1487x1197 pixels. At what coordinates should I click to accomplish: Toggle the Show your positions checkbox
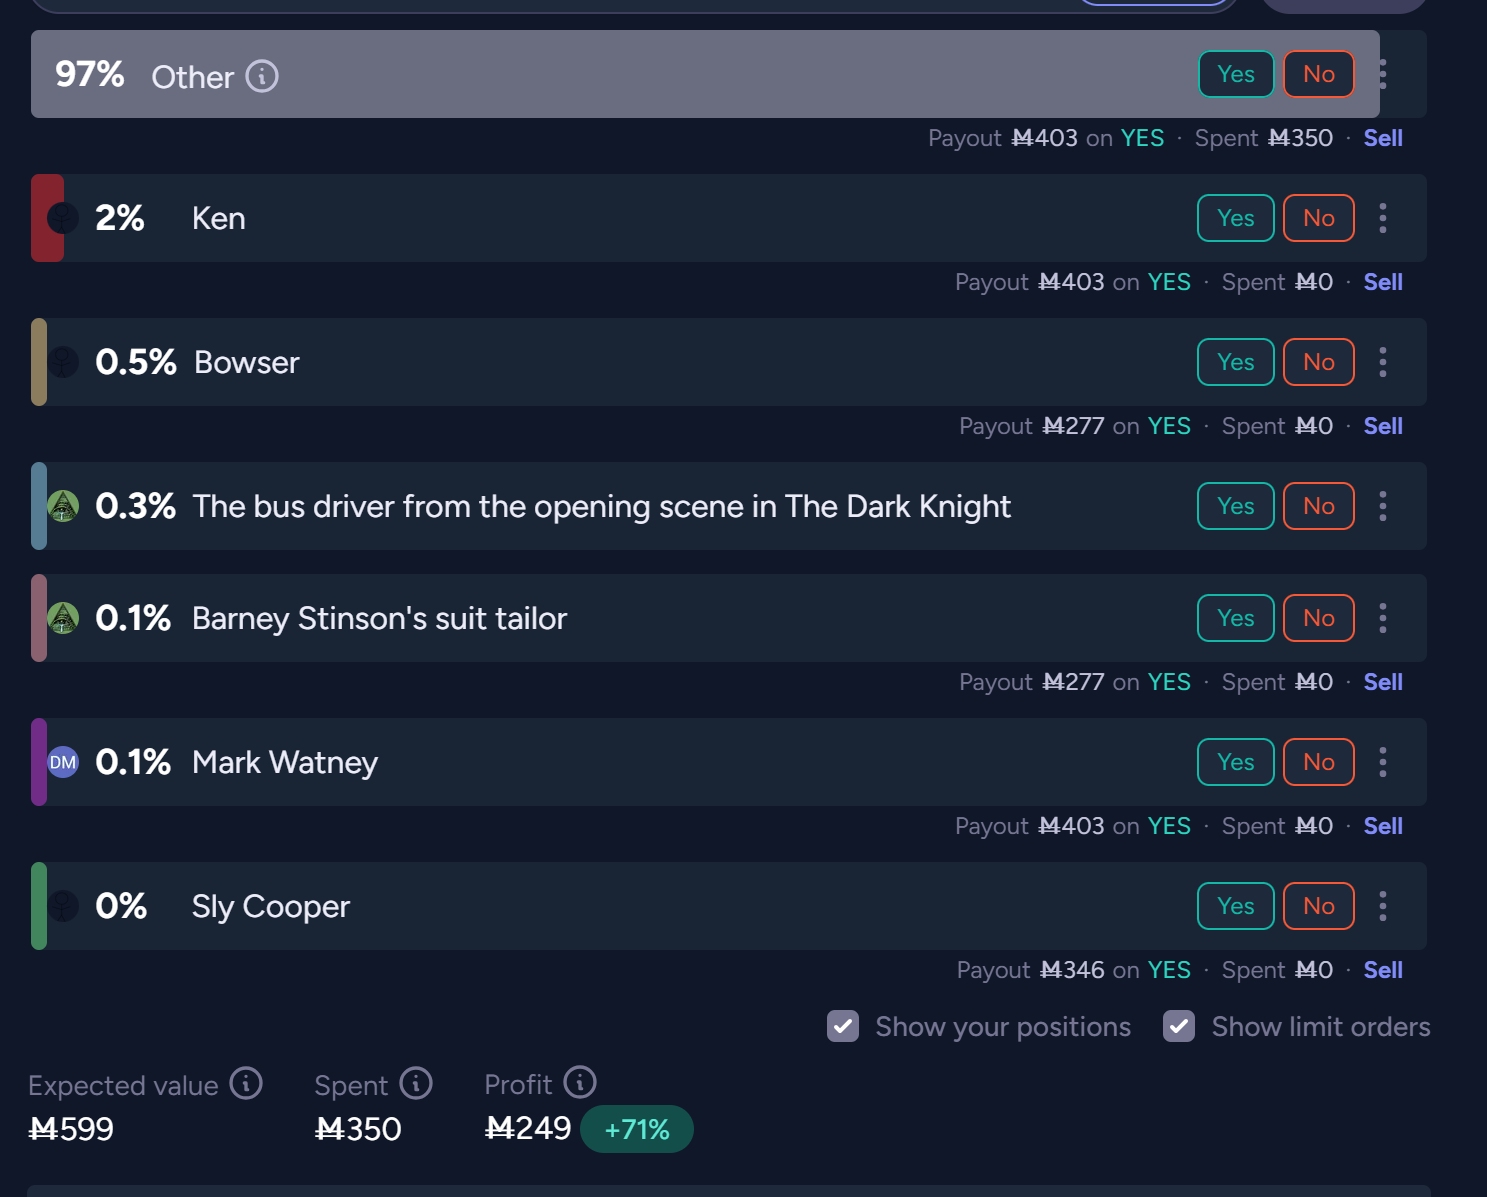843,1026
